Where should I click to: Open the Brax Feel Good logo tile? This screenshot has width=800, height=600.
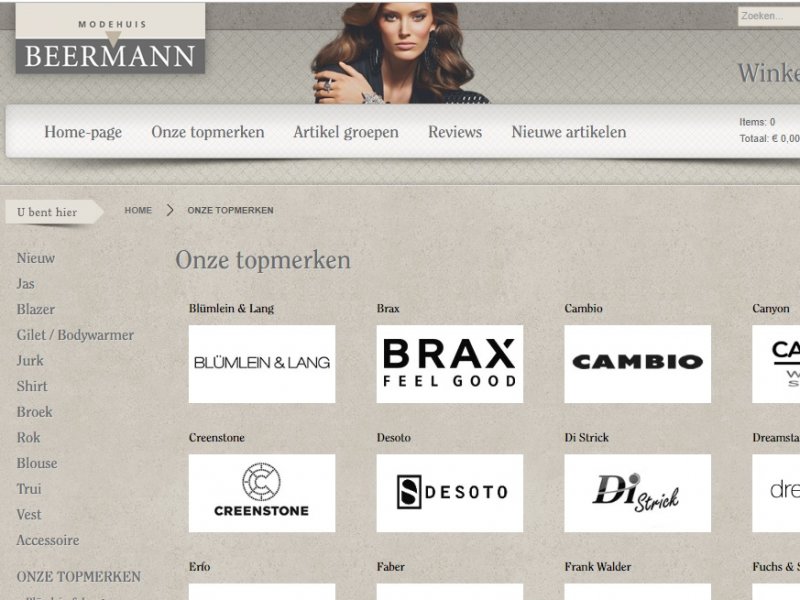click(449, 364)
